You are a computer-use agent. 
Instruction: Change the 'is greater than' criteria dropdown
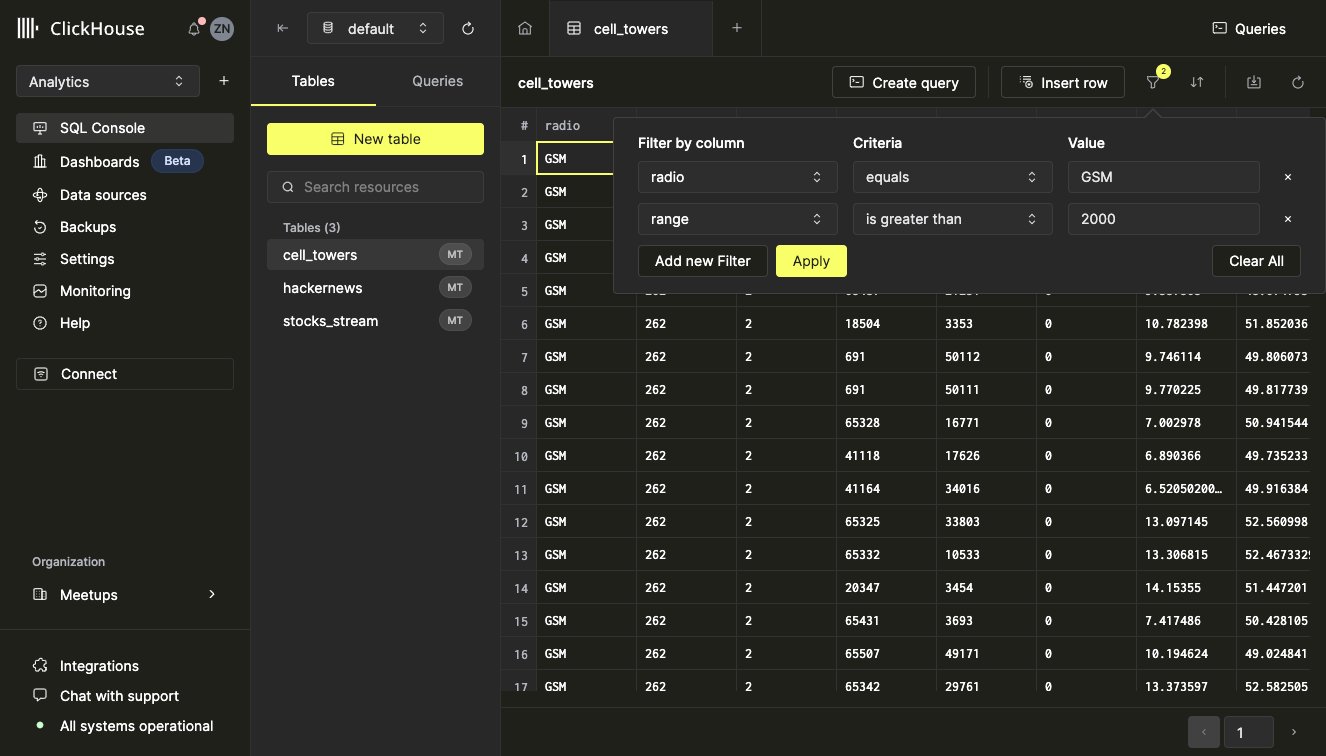[x=952, y=219]
